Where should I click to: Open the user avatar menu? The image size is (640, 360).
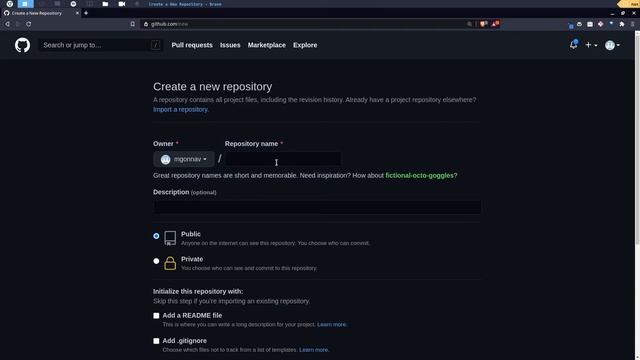tap(612, 45)
